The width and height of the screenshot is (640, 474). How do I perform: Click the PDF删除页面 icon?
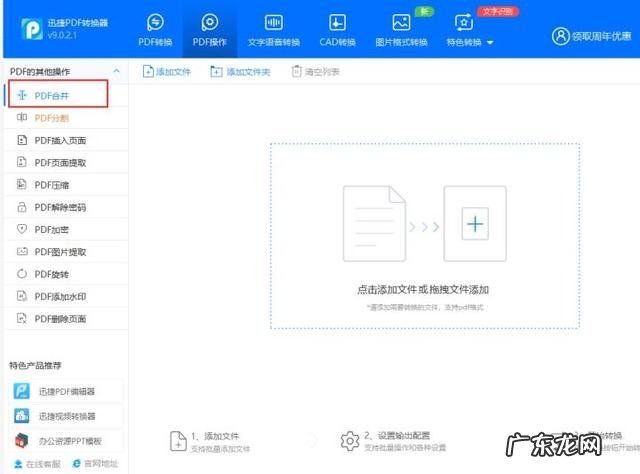[22, 318]
